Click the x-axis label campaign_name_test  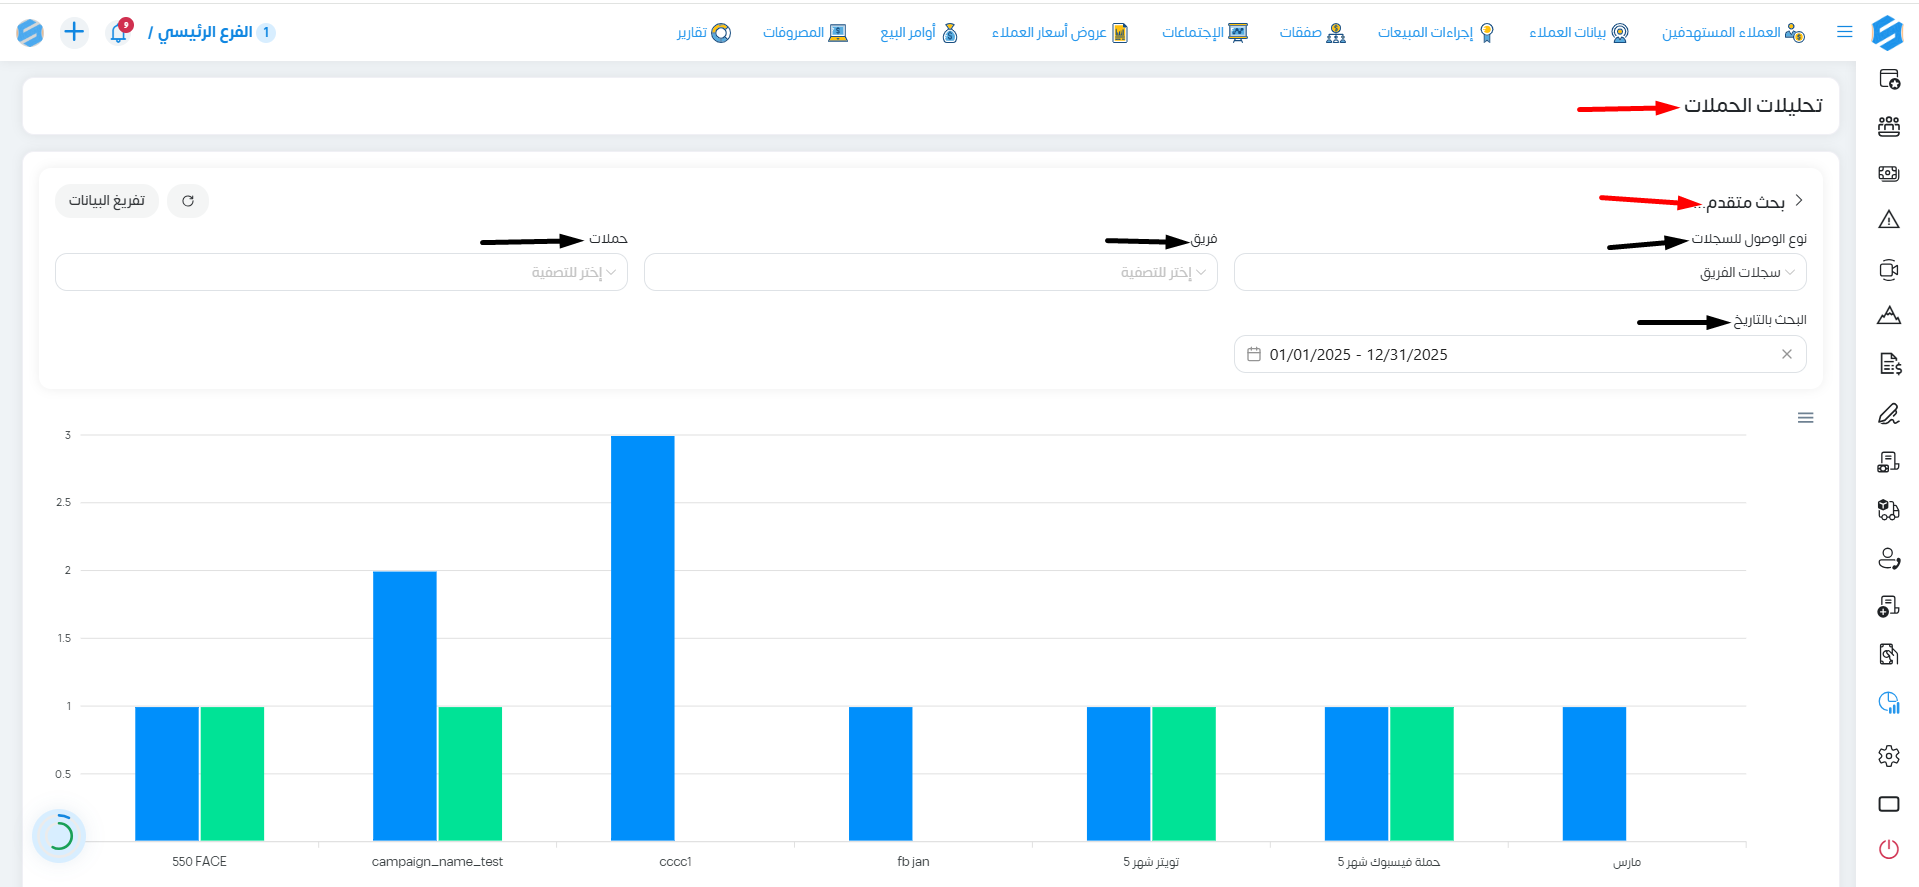pyautogui.click(x=437, y=861)
